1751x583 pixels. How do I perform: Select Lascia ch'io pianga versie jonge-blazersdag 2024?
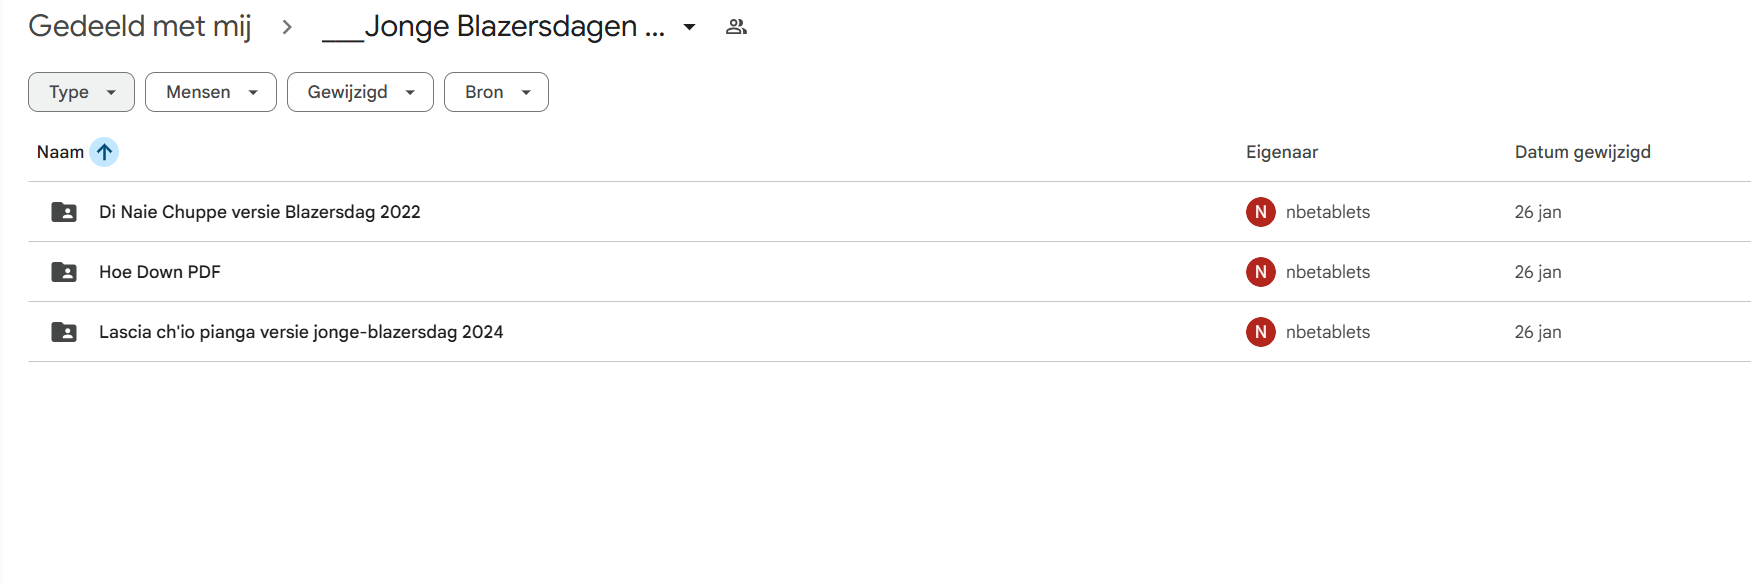pyautogui.click(x=300, y=332)
